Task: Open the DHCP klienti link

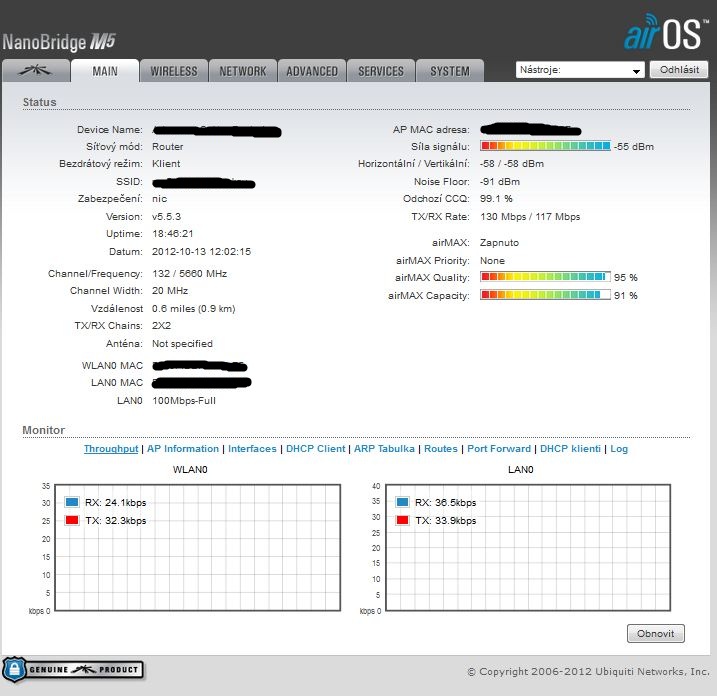Action: click(x=570, y=449)
